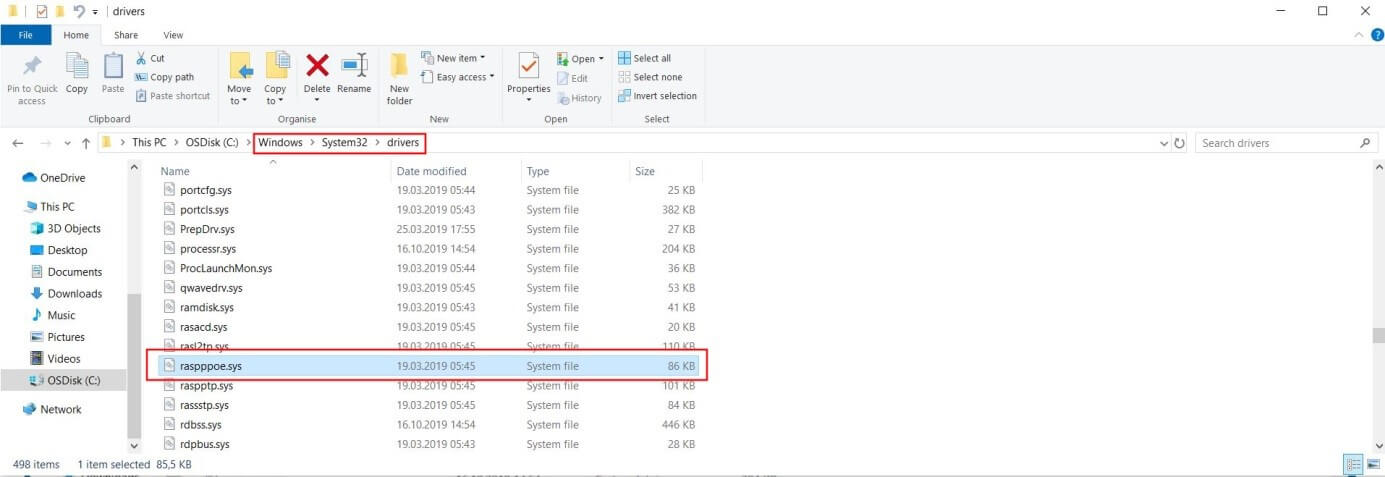Click OSDisk (C:) in address bar
Viewport: 1385px width, 477px height.
(x=212, y=143)
